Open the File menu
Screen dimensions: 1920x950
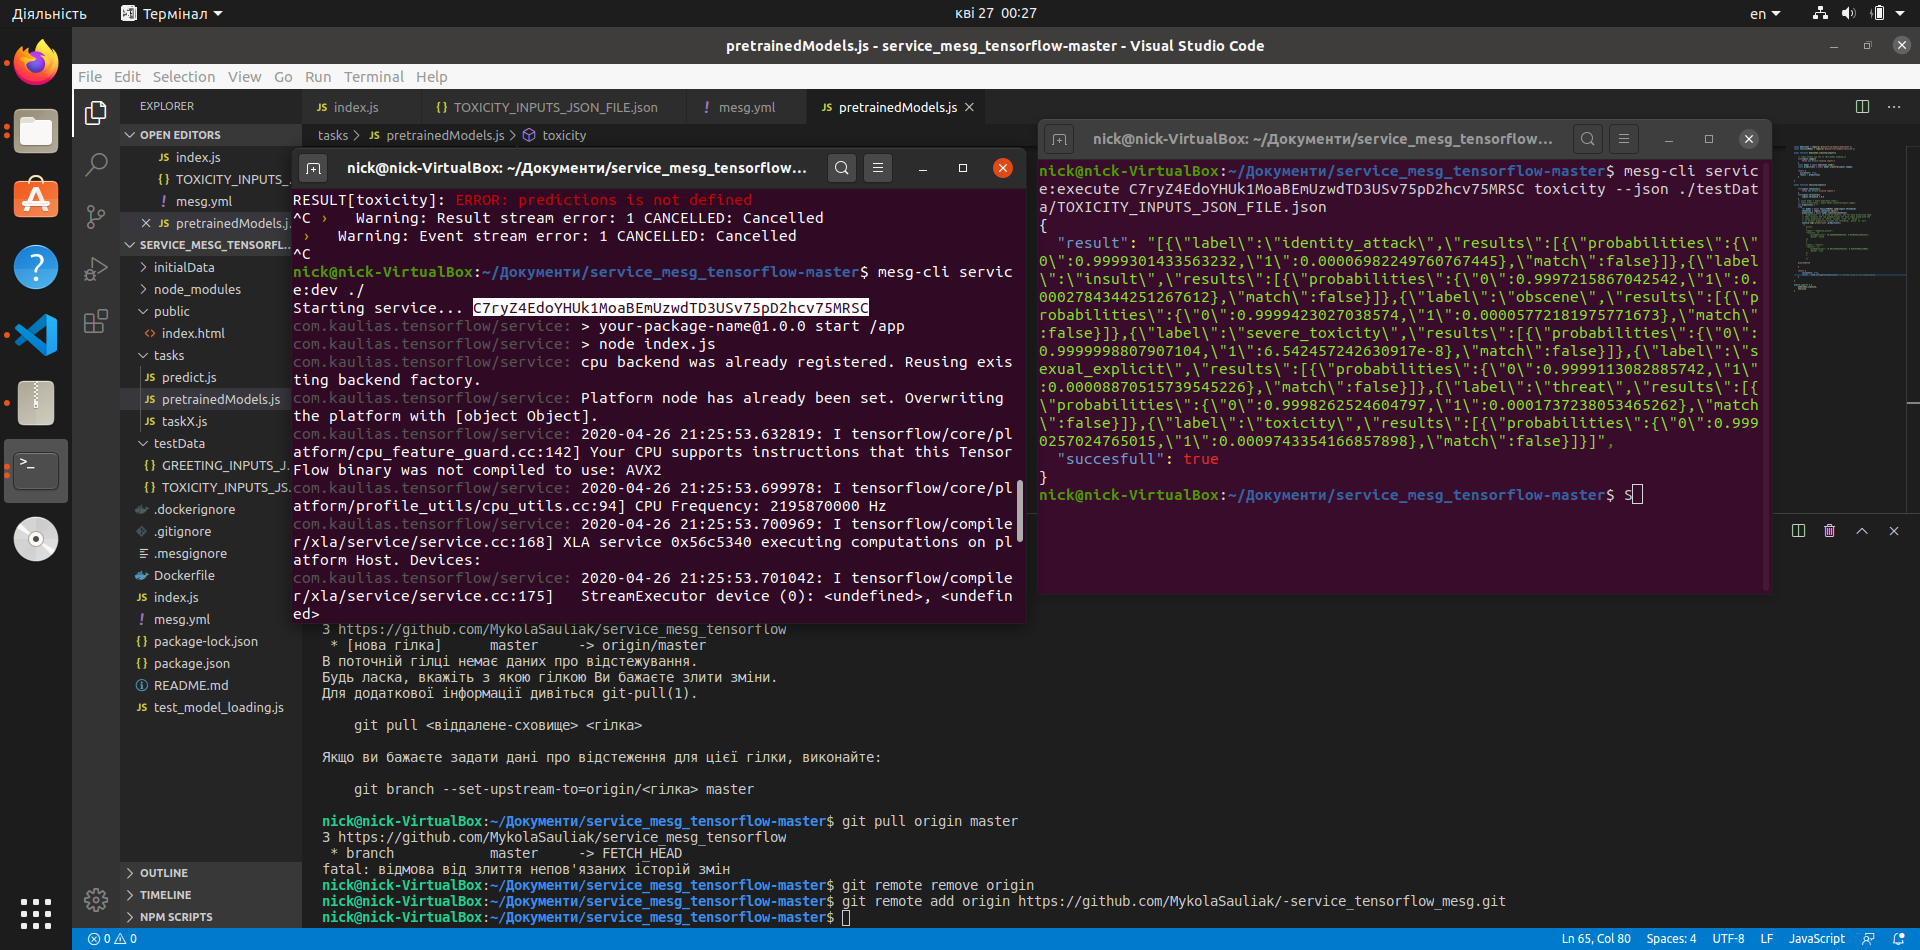(x=90, y=77)
